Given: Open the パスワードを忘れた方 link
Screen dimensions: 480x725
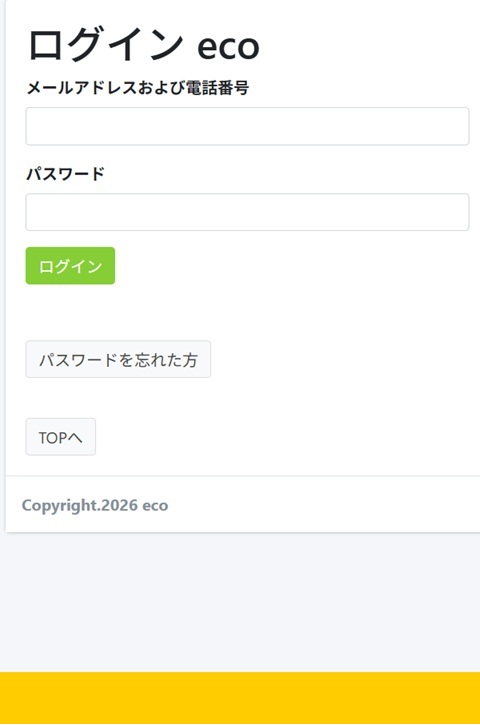Looking at the screenshot, I should click(118, 359).
